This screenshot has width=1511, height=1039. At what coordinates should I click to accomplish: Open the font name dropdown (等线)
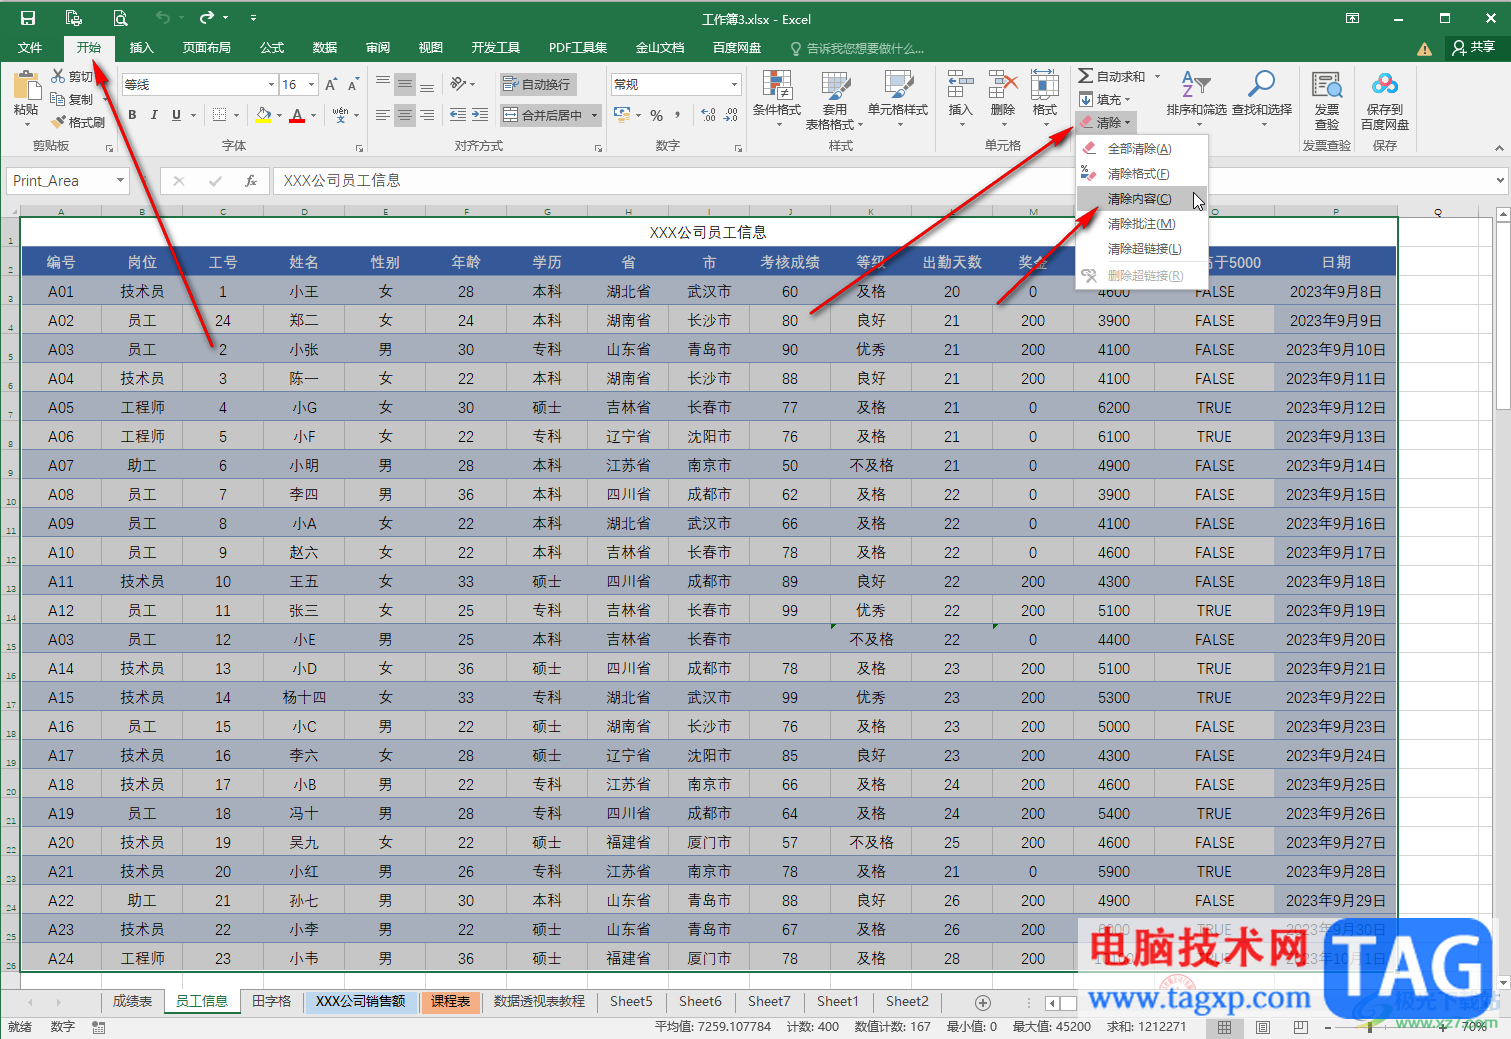coord(271,84)
